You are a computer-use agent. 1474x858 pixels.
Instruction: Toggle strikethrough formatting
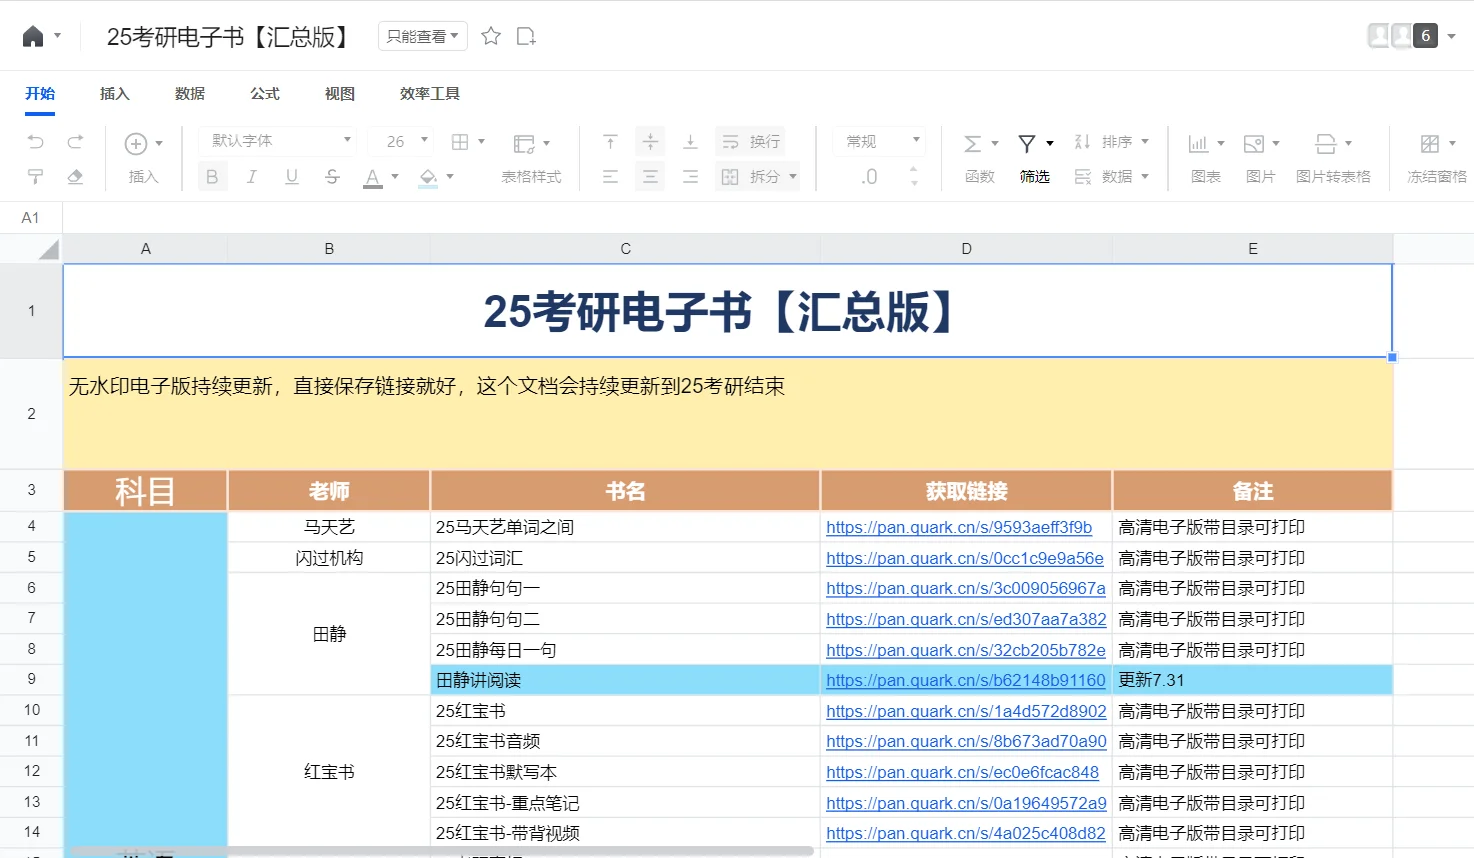[332, 177]
